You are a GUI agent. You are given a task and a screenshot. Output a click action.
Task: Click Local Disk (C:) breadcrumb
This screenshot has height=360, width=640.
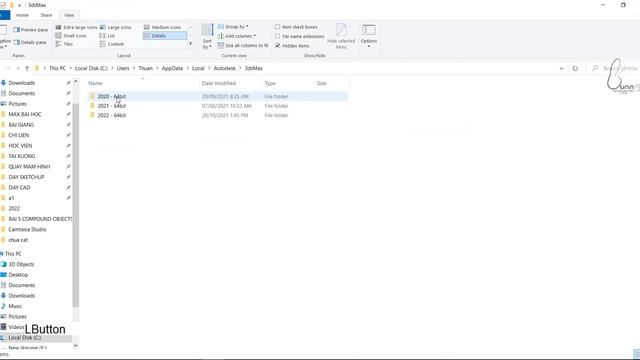point(91,68)
